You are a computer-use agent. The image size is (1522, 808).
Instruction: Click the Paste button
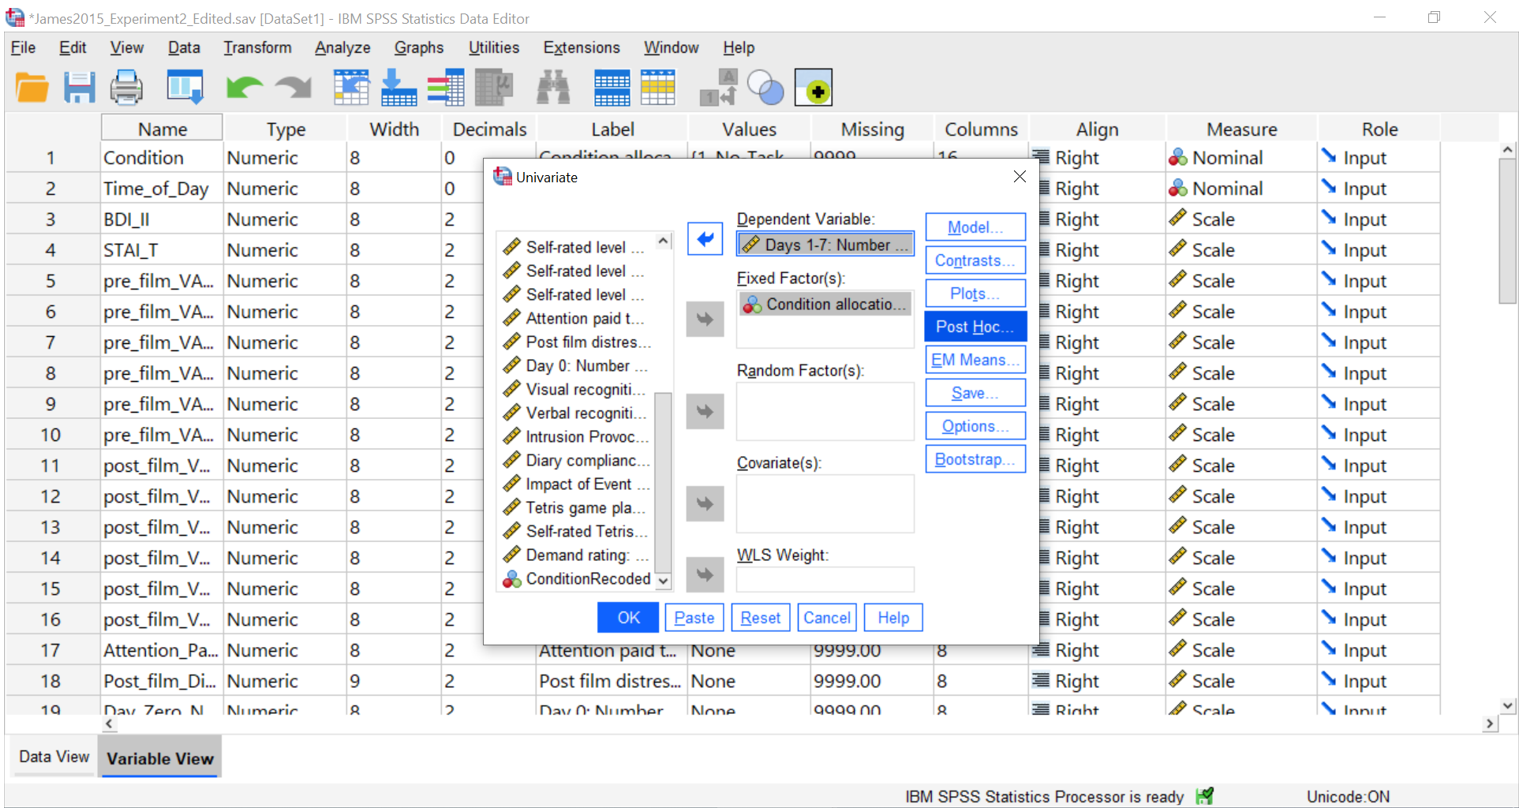click(x=694, y=617)
